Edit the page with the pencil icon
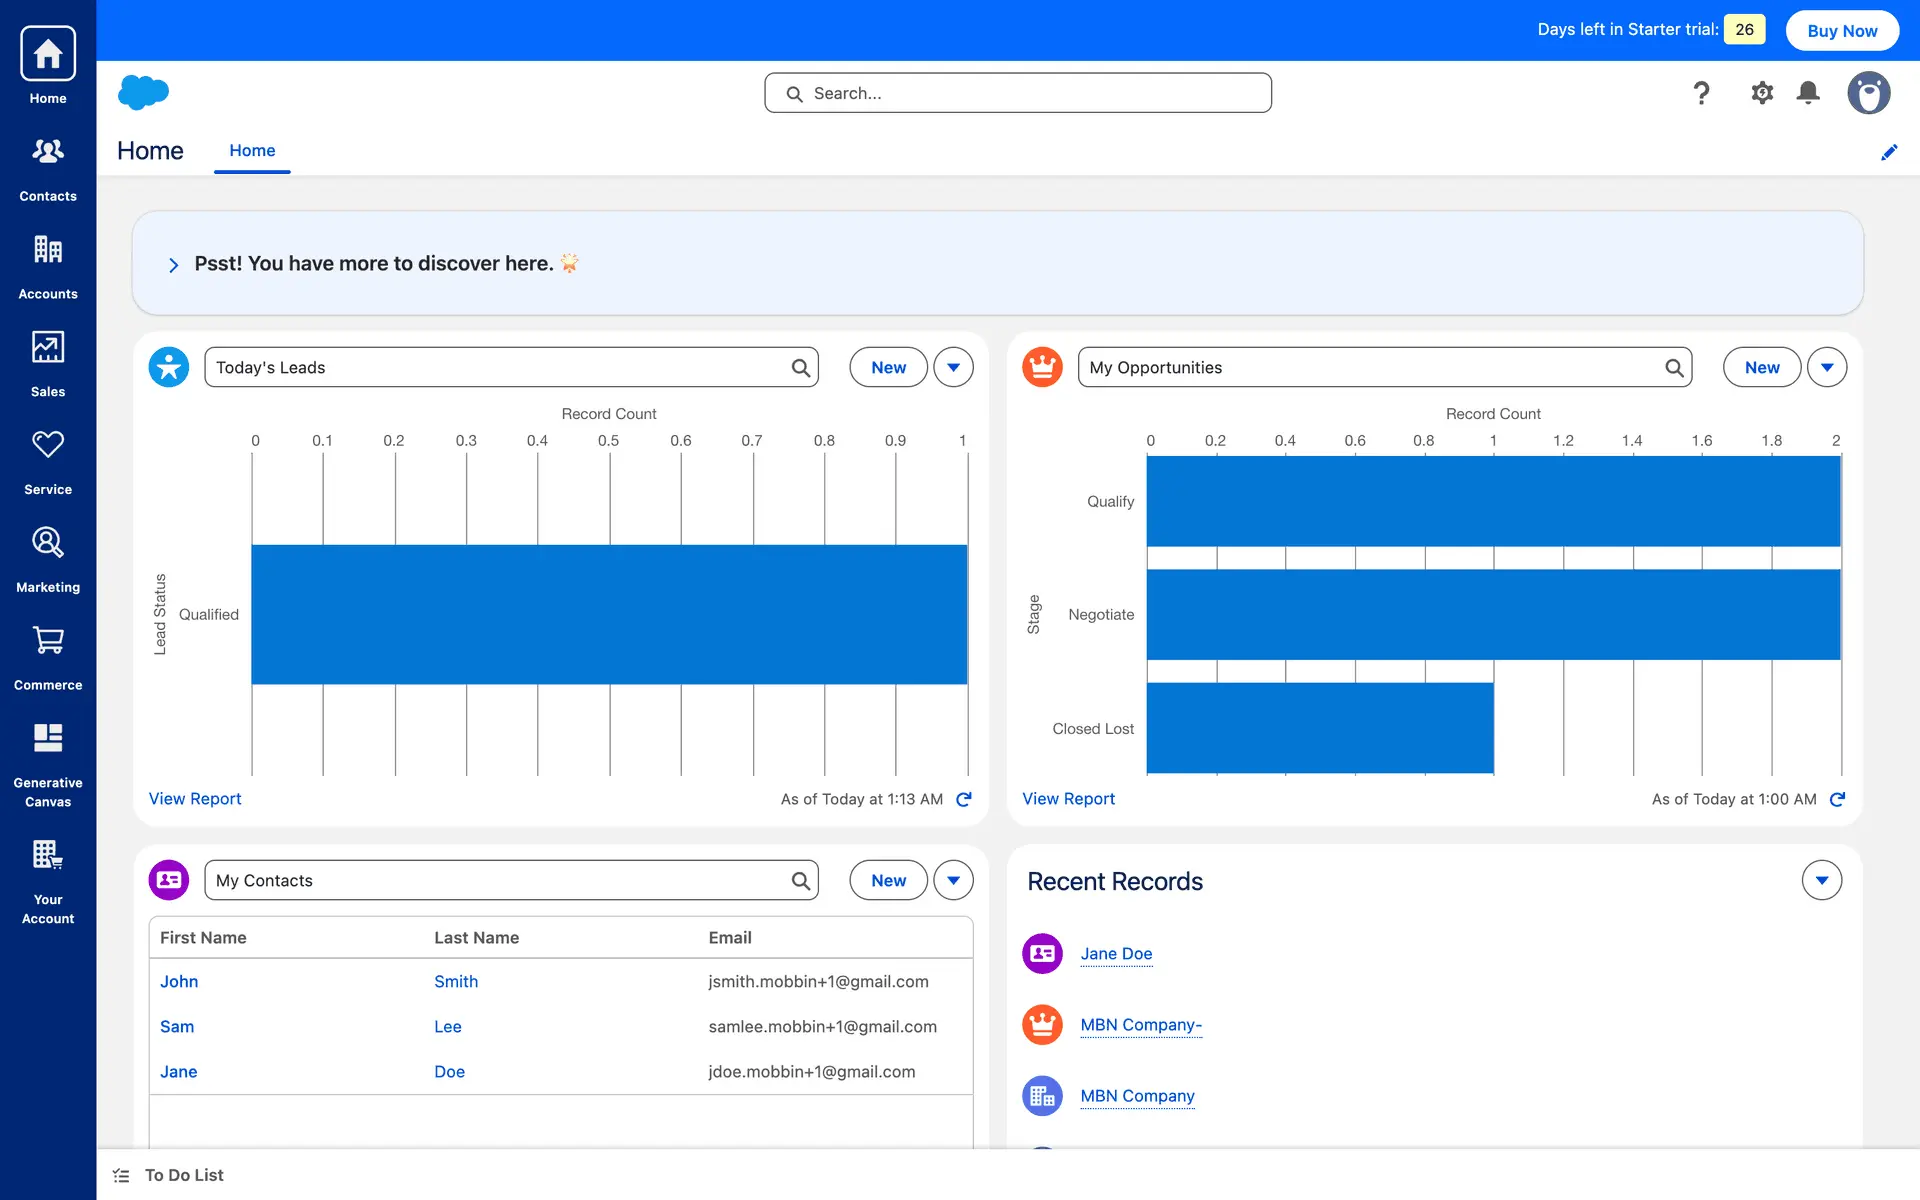Viewport: 1920px width, 1200px height. [1889, 152]
